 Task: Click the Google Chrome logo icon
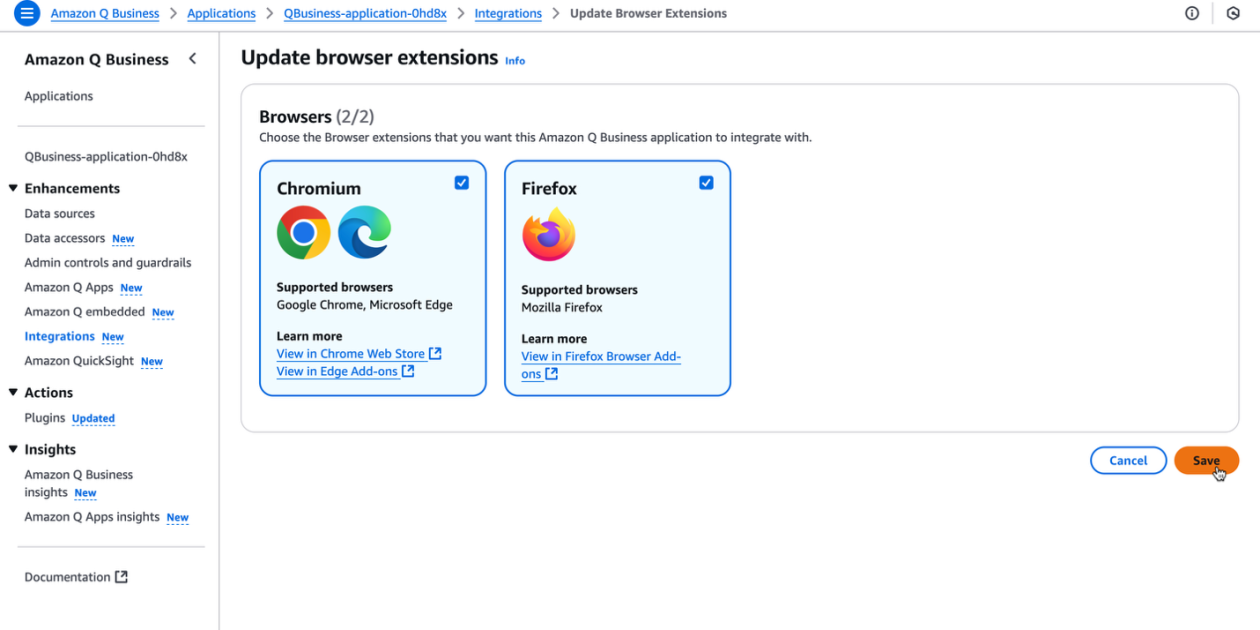click(x=303, y=232)
